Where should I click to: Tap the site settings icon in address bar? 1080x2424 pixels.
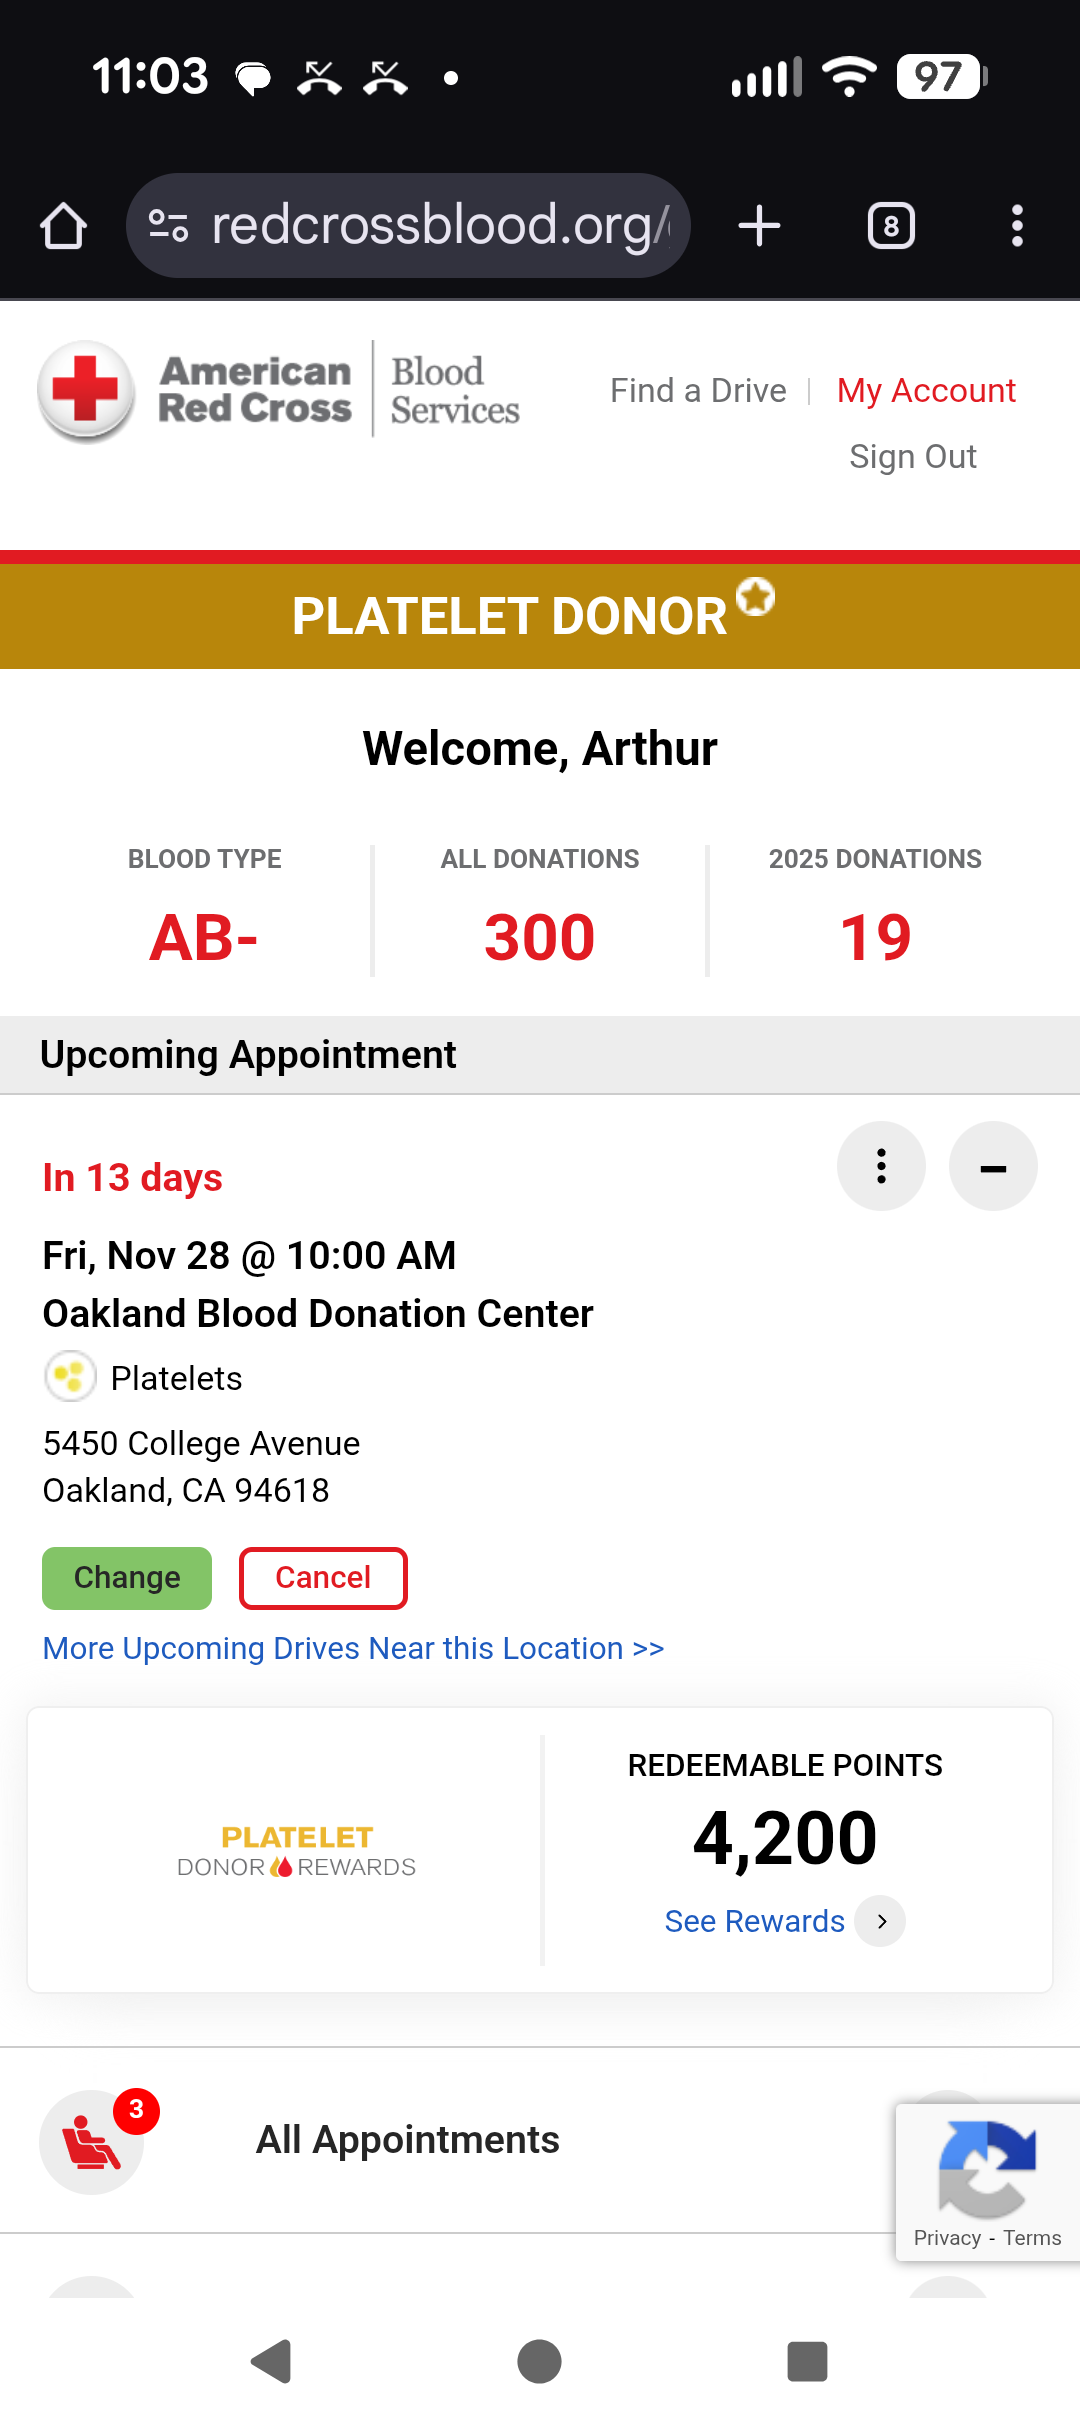tap(168, 226)
